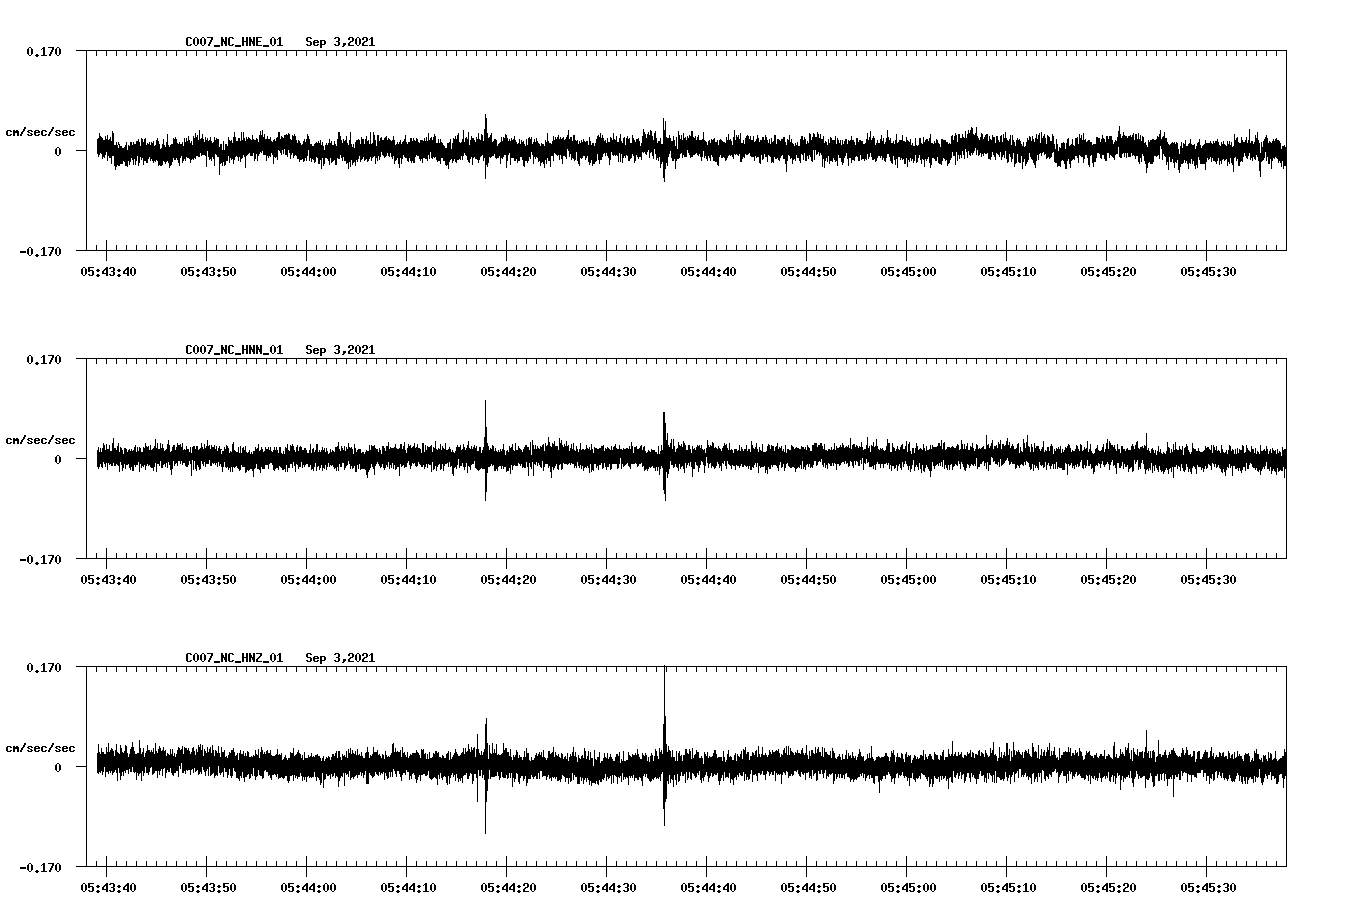This screenshot has height=924, width=1358.
Task: Click the 05:43:50 time label under HNE plot
Action: (x=208, y=271)
